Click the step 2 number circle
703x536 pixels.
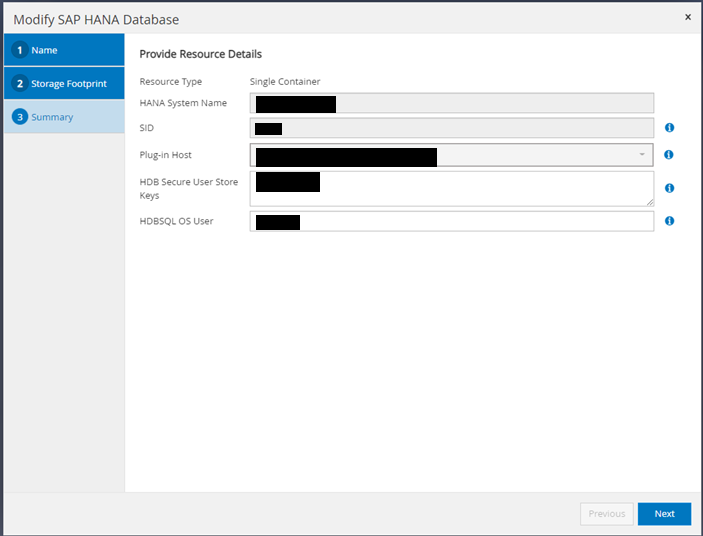point(19,84)
